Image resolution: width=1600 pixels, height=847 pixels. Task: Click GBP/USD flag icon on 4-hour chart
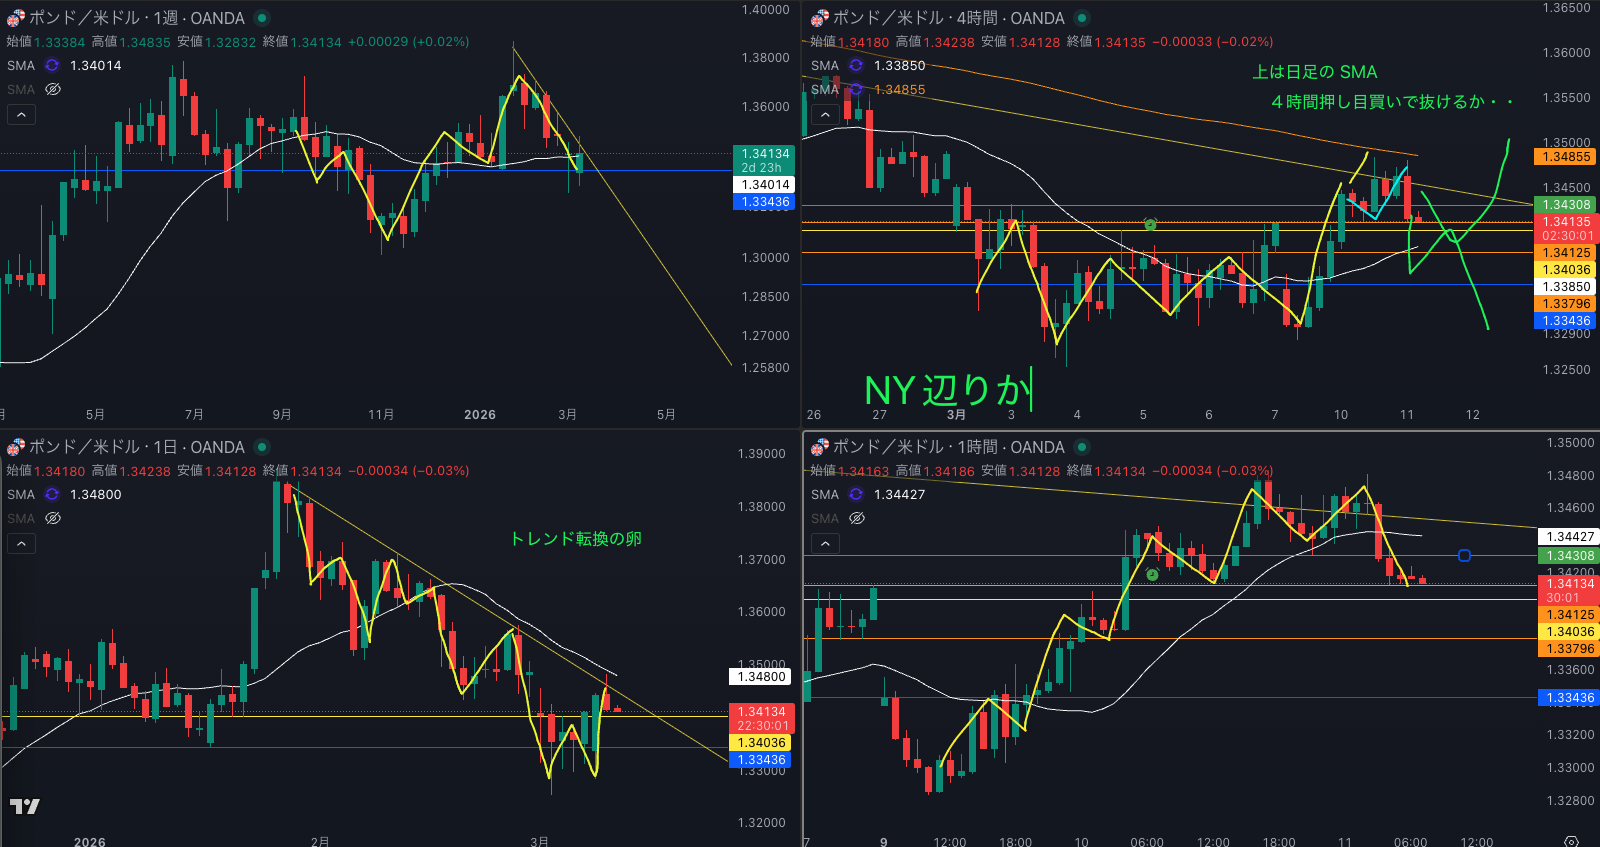click(819, 18)
